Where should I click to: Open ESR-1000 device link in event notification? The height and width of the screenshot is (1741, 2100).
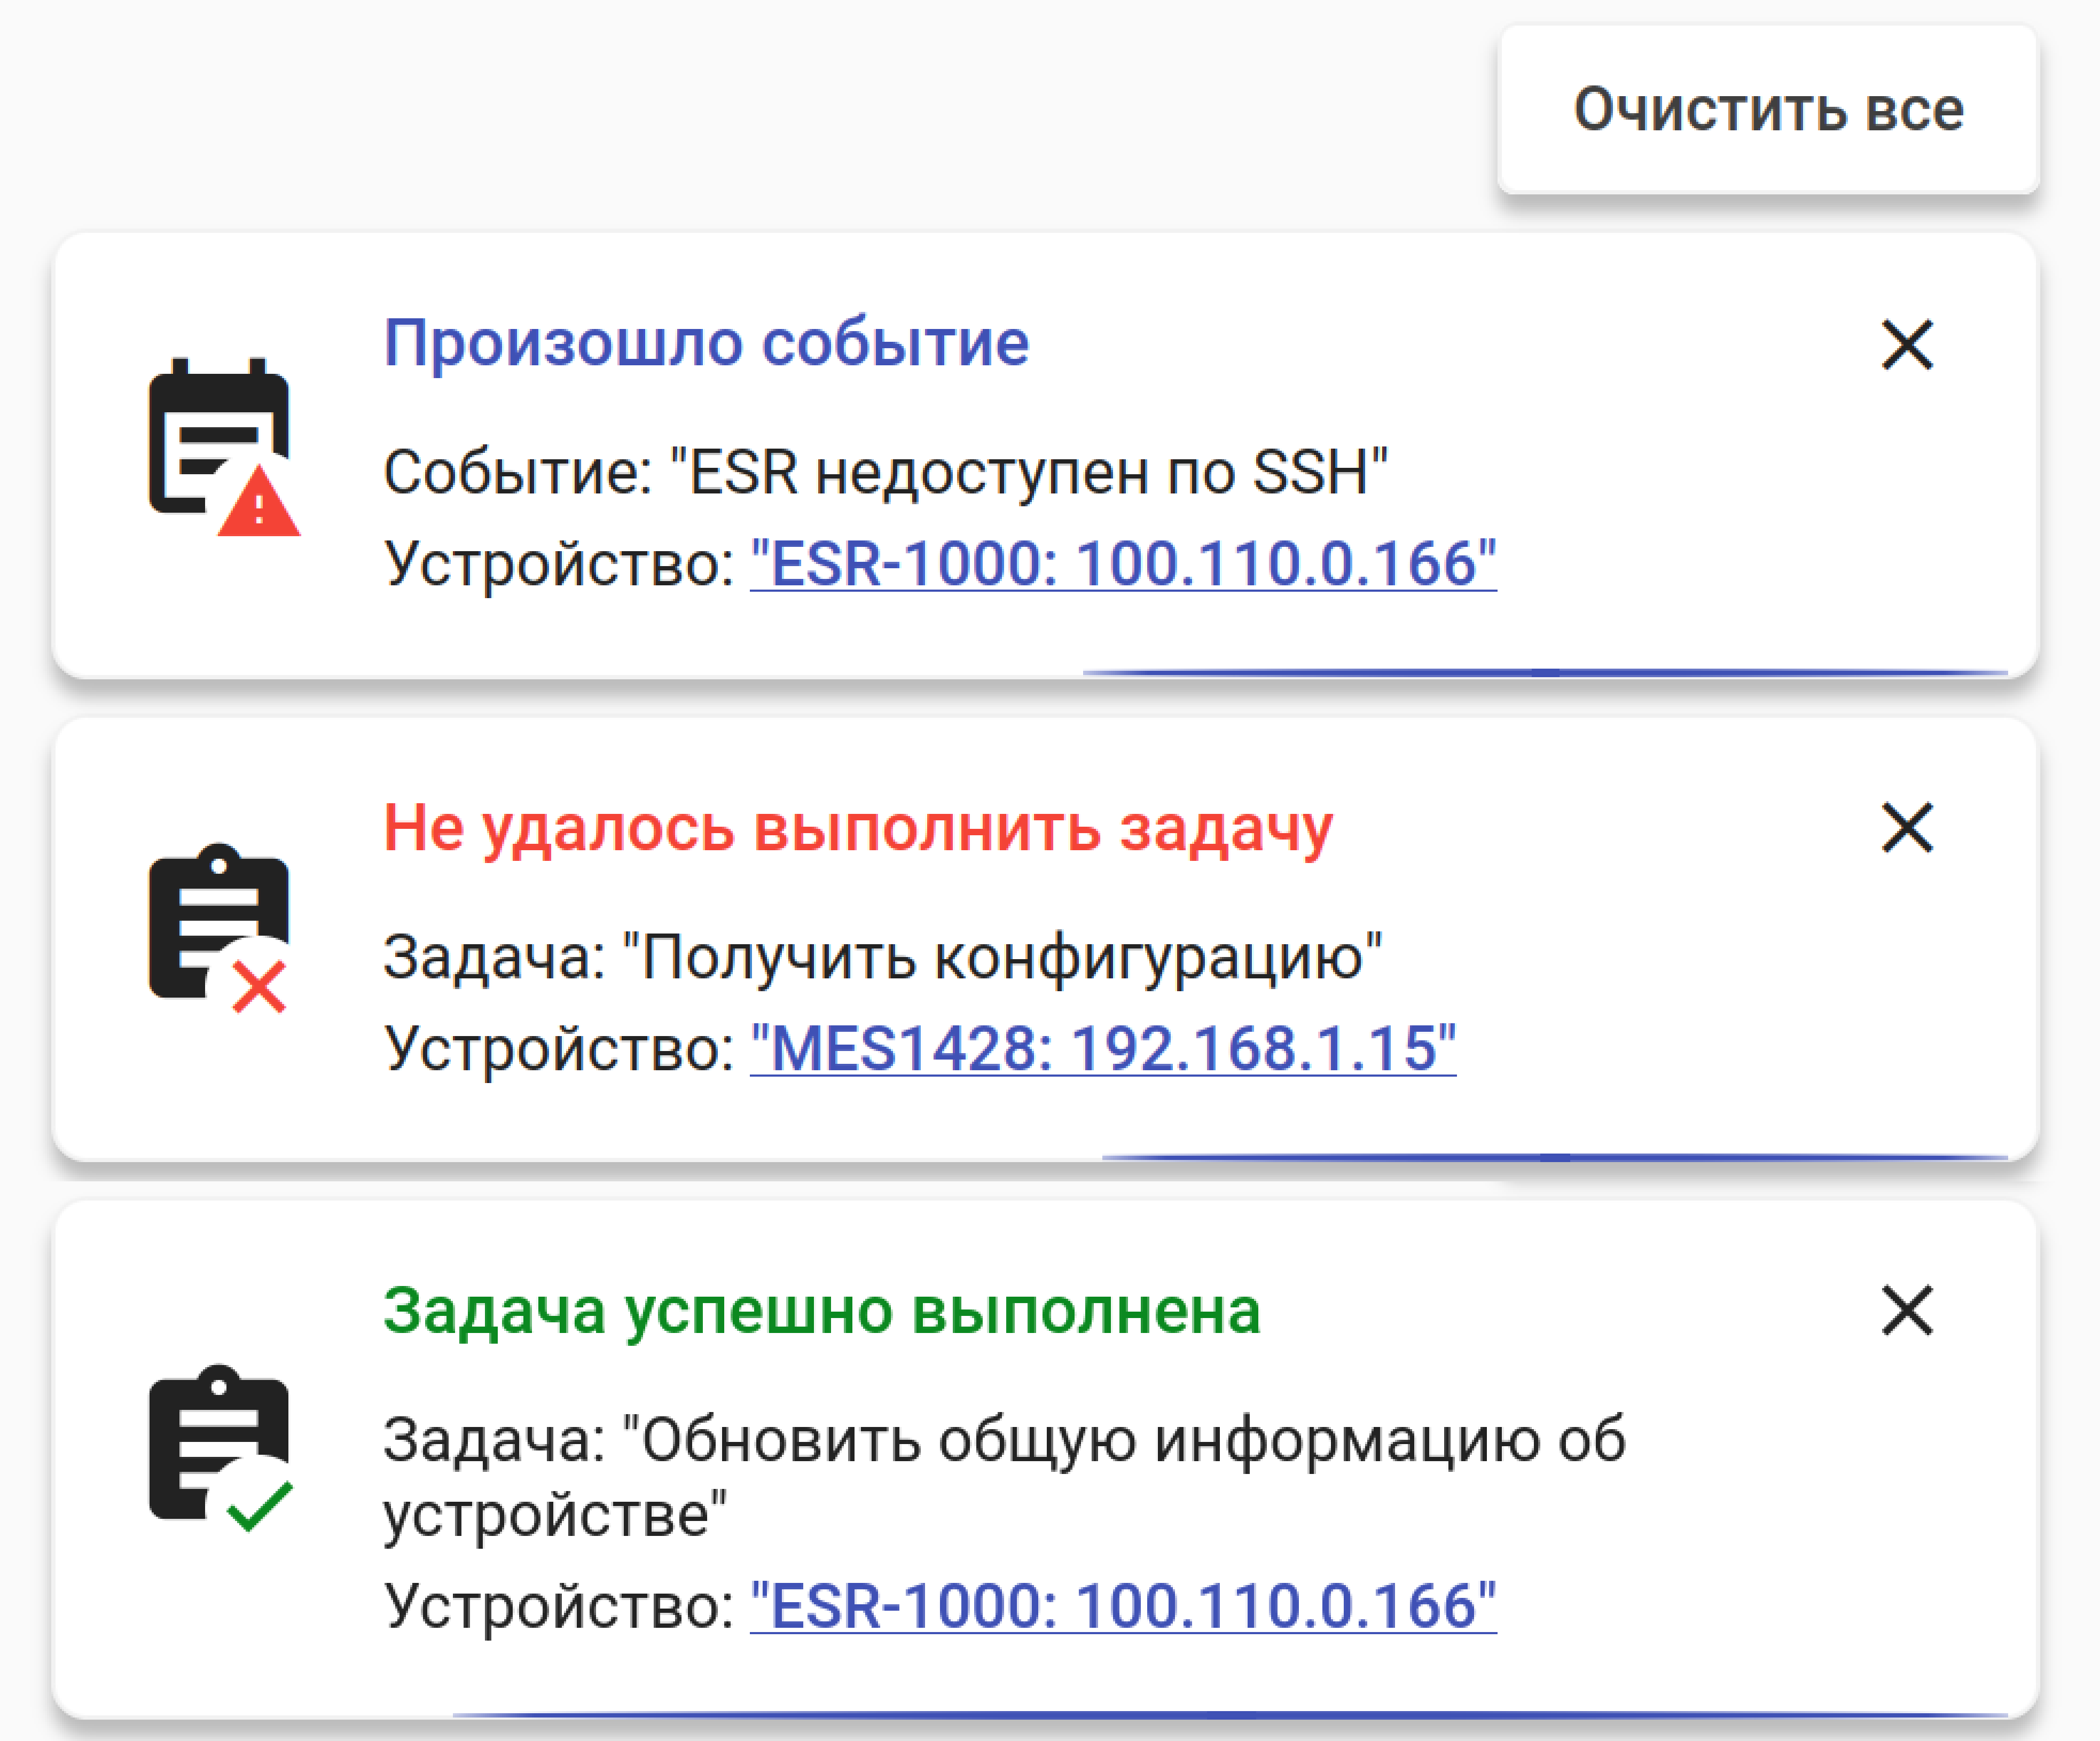[x=1122, y=563]
